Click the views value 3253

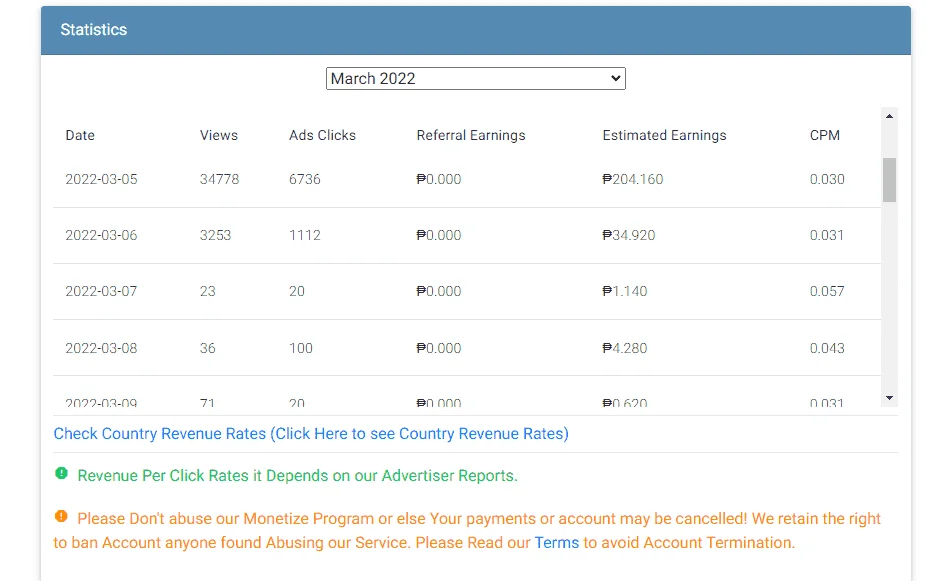[x=215, y=235]
